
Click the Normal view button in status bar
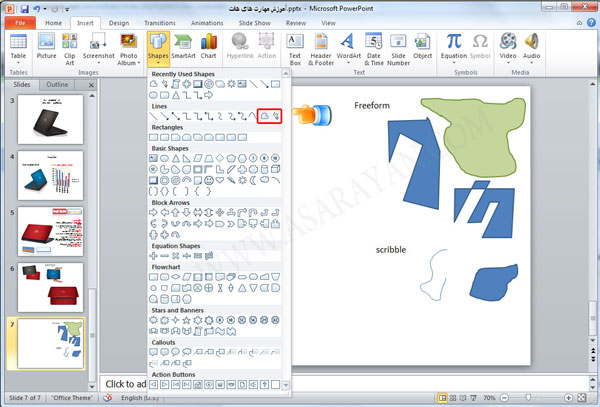tap(441, 399)
